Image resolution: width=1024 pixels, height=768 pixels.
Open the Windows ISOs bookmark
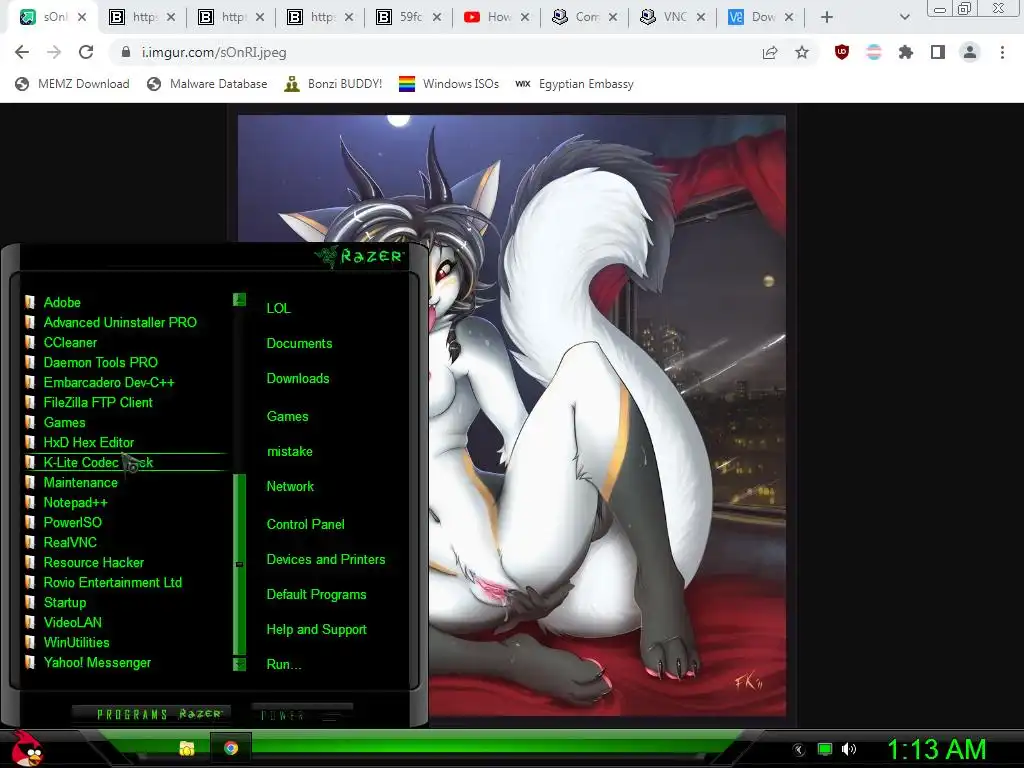449,84
